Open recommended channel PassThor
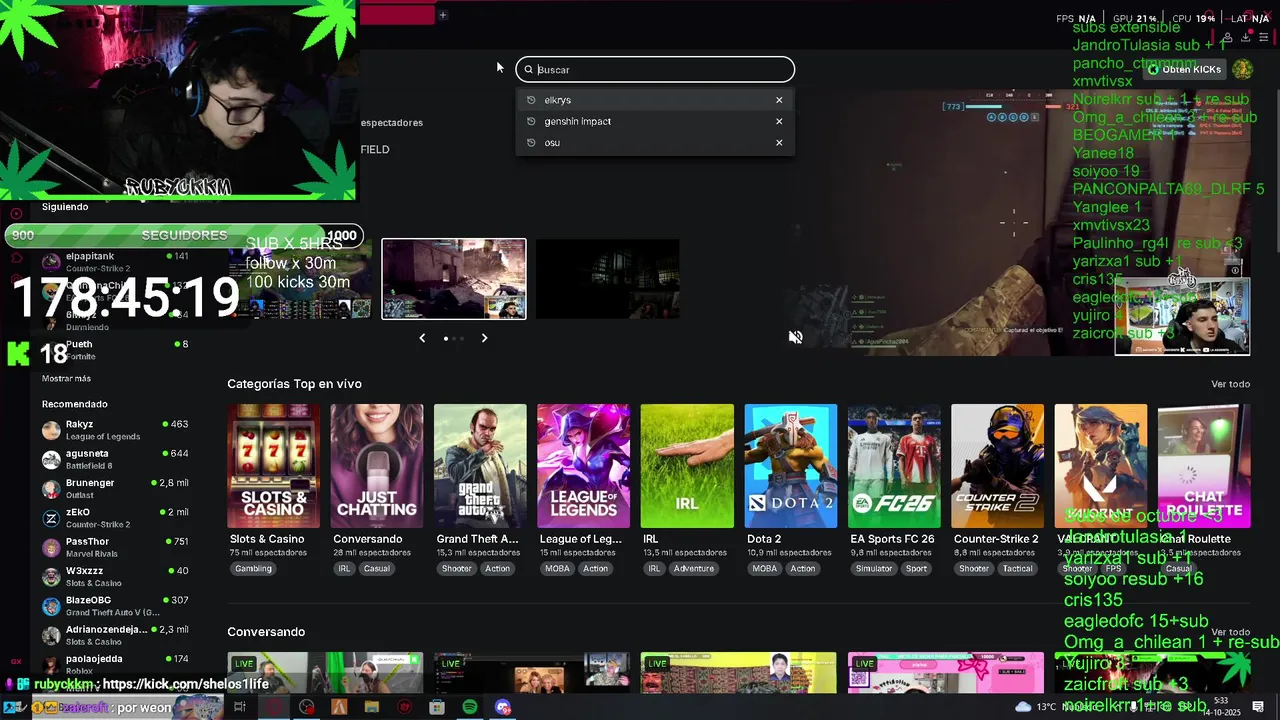1280x720 pixels. pos(115,547)
